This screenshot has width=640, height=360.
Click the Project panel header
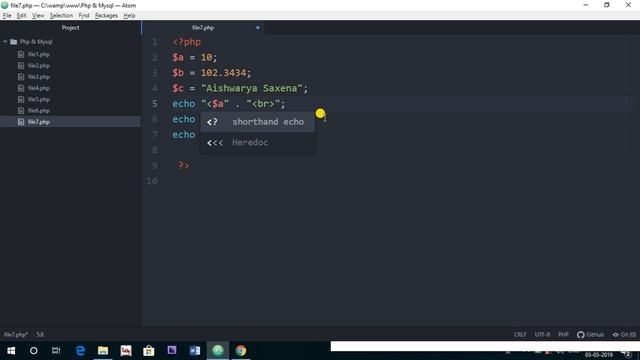(x=70, y=28)
